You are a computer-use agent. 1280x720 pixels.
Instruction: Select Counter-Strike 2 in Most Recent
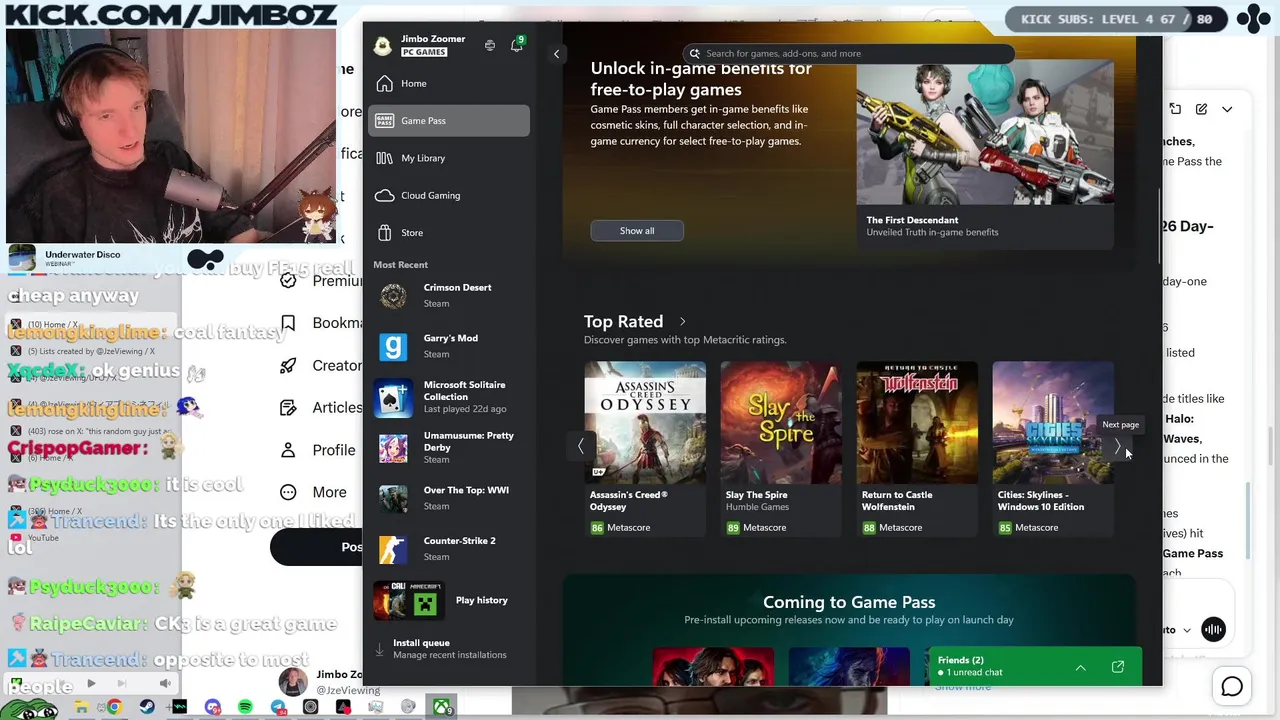coord(449,548)
